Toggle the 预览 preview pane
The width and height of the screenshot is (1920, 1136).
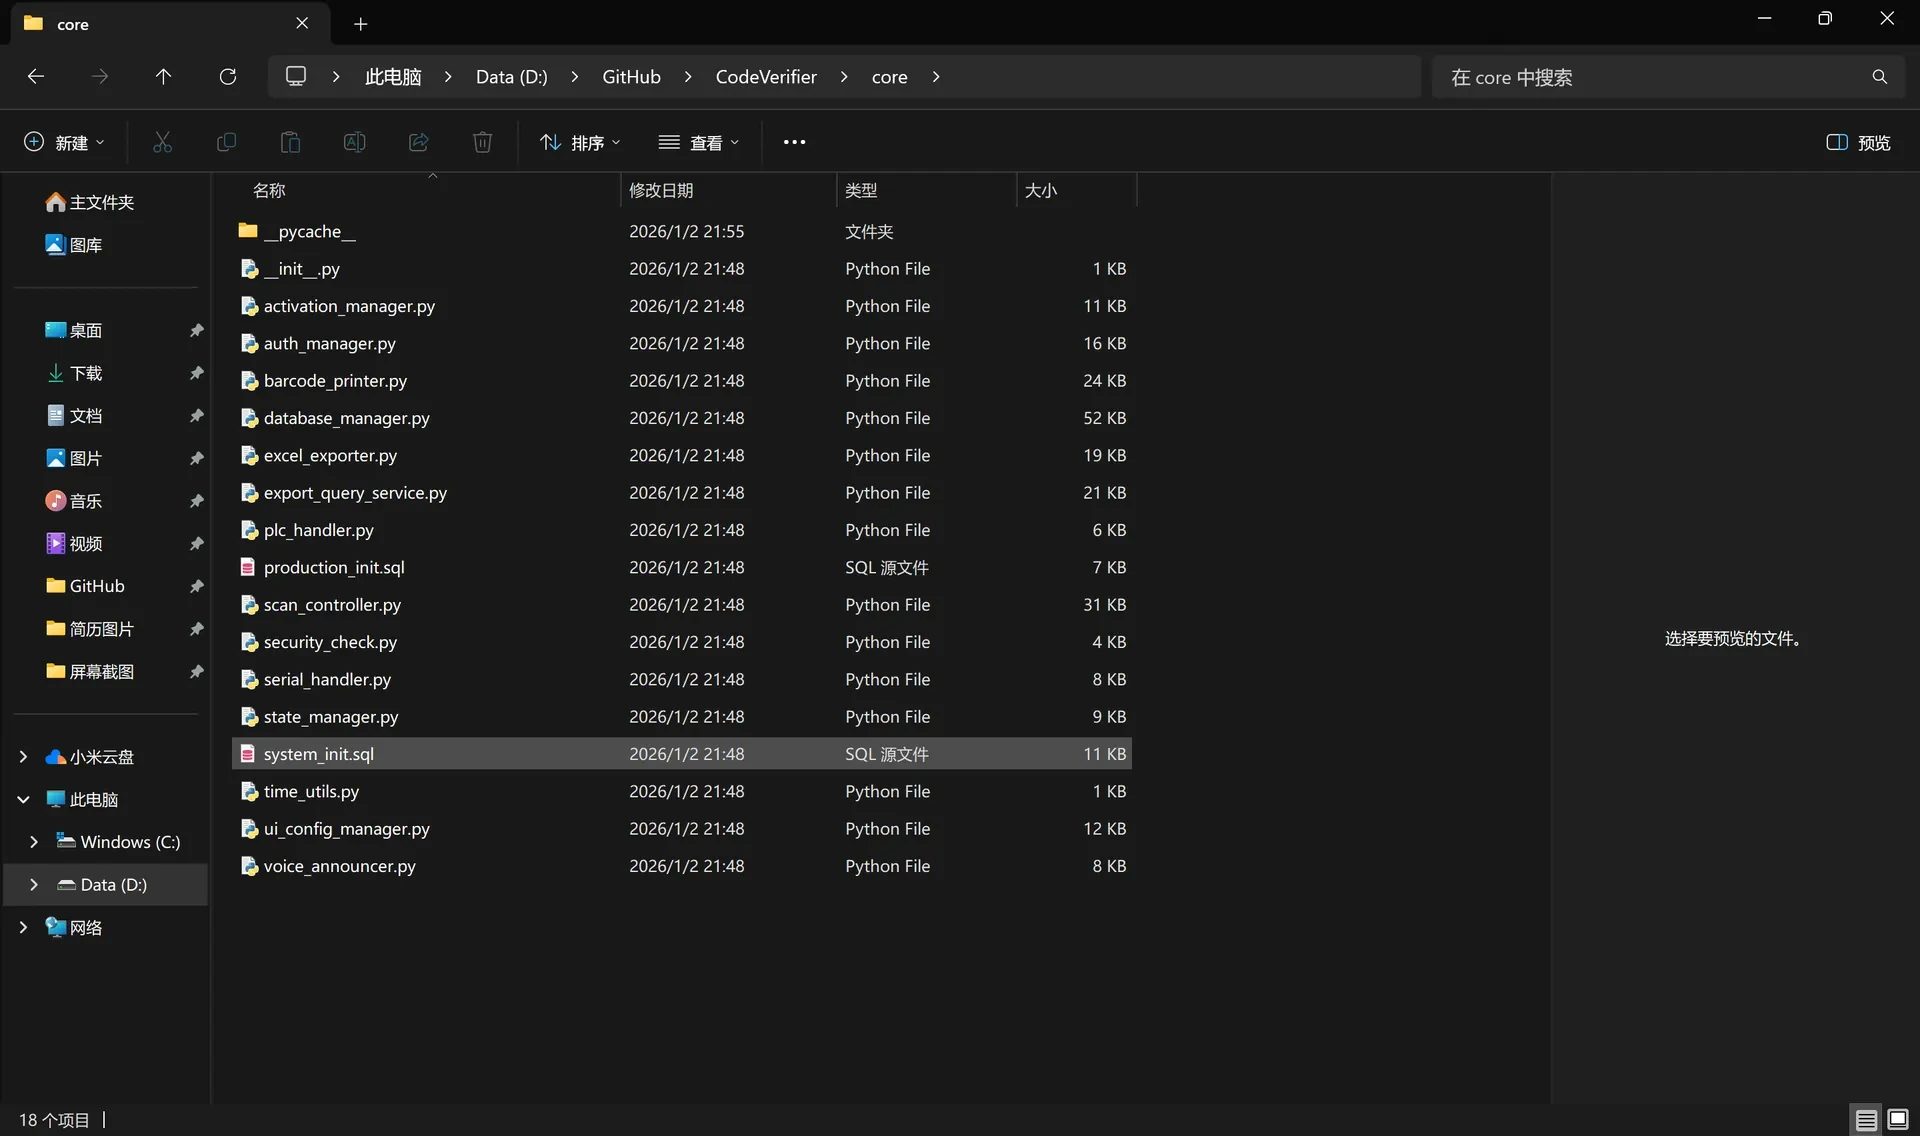[x=1858, y=142]
